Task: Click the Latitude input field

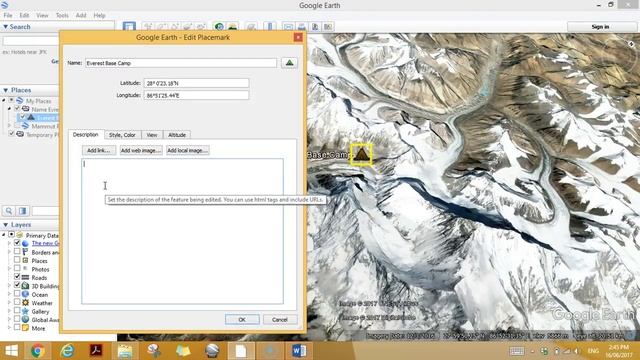Action: pyautogui.click(x=196, y=83)
